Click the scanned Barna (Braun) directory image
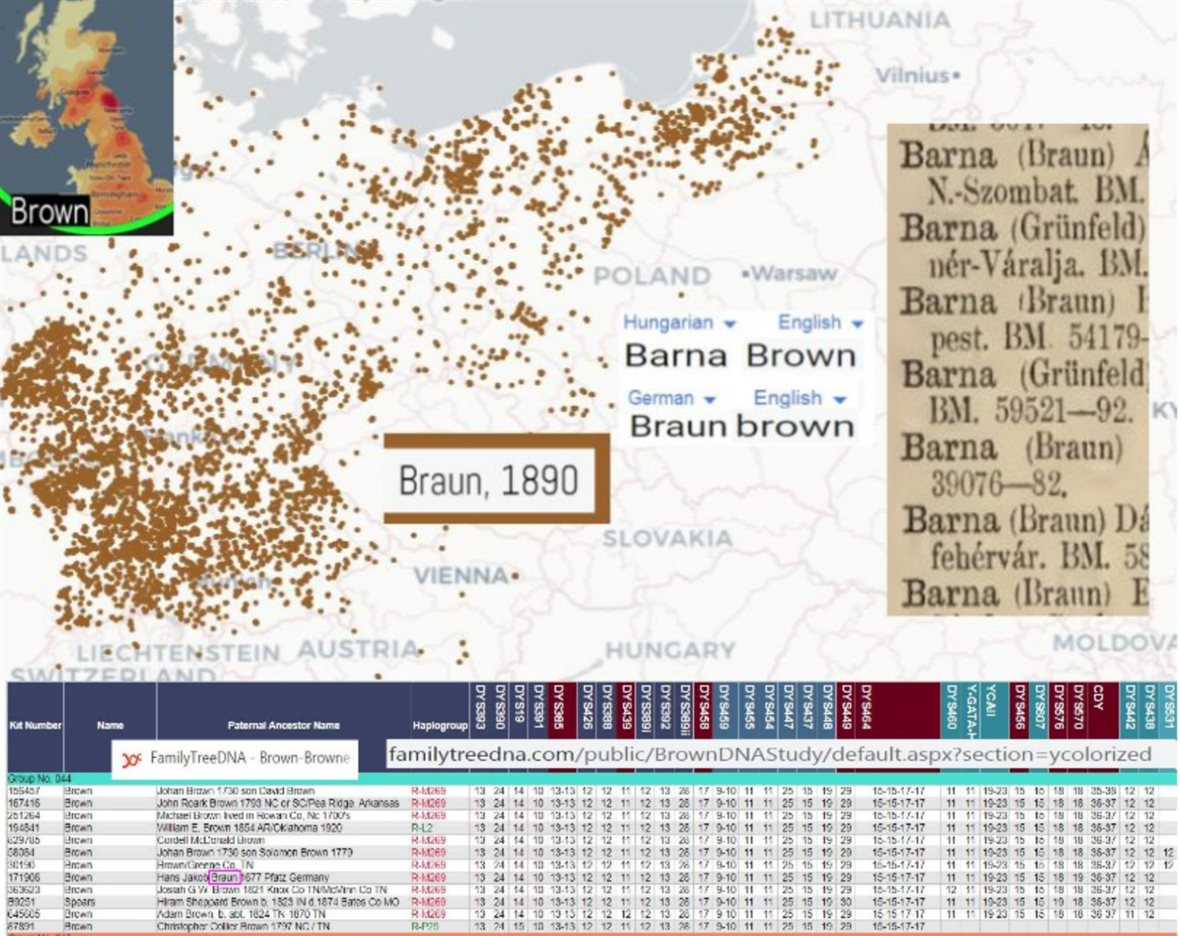 (1017, 369)
